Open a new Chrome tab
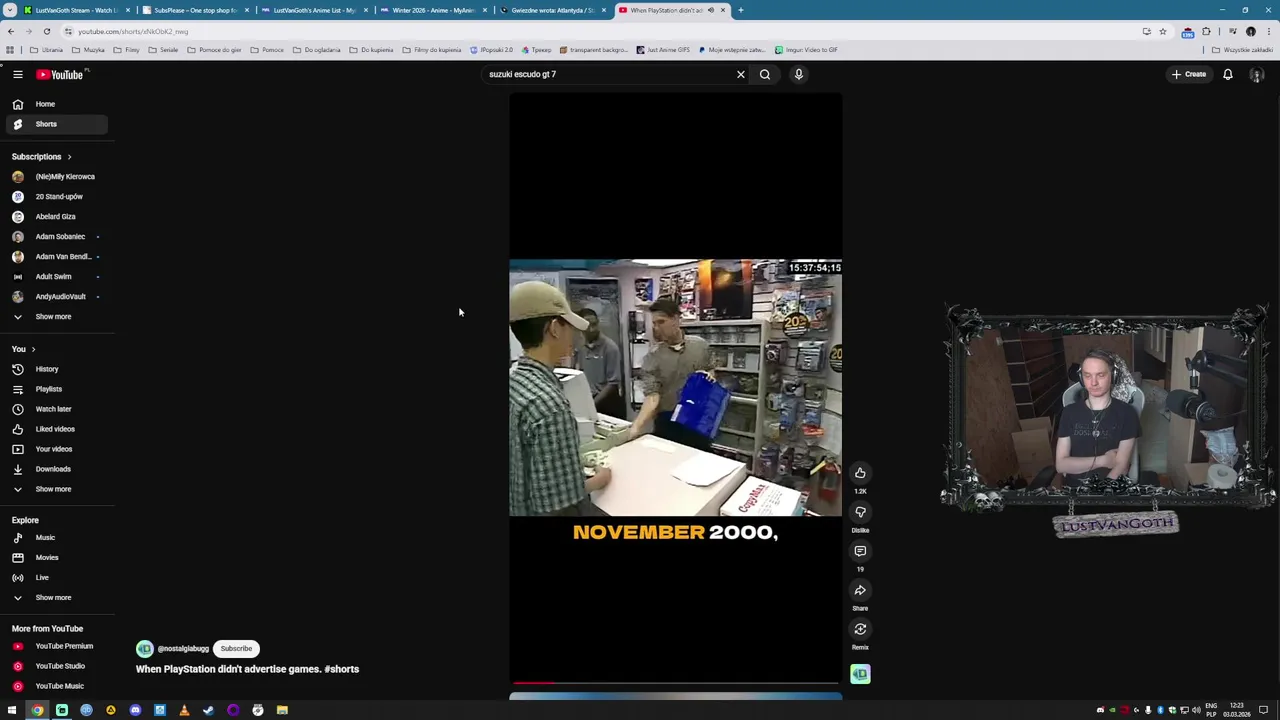Image resolution: width=1280 pixels, height=720 pixels. (x=740, y=10)
